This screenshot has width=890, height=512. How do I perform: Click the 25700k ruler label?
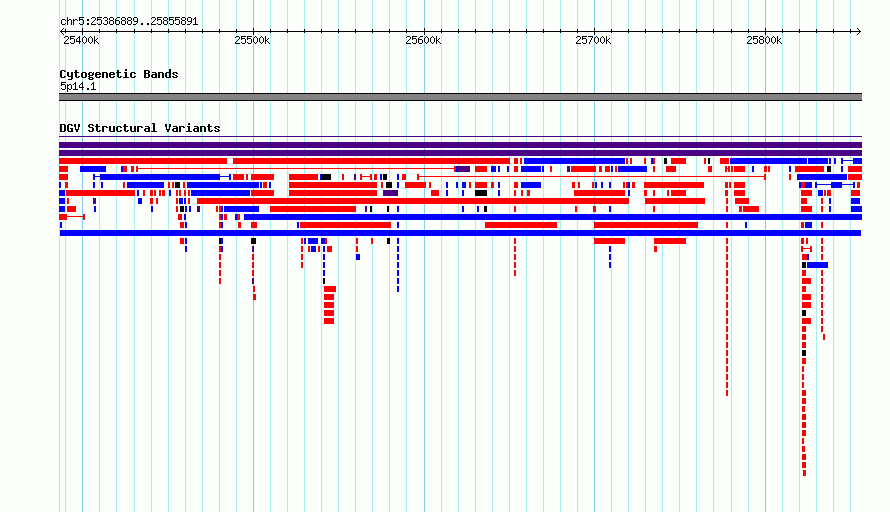coord(593,40)
